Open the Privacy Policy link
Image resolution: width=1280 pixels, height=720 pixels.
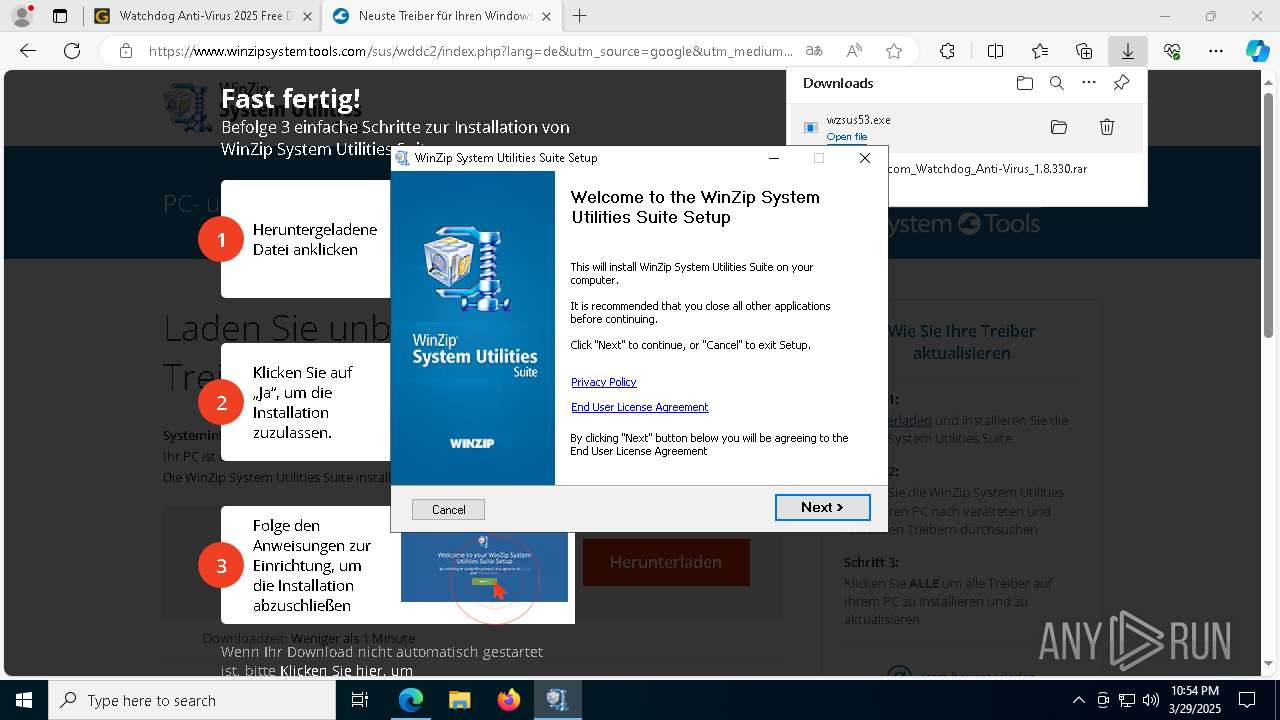pos(603,382)
